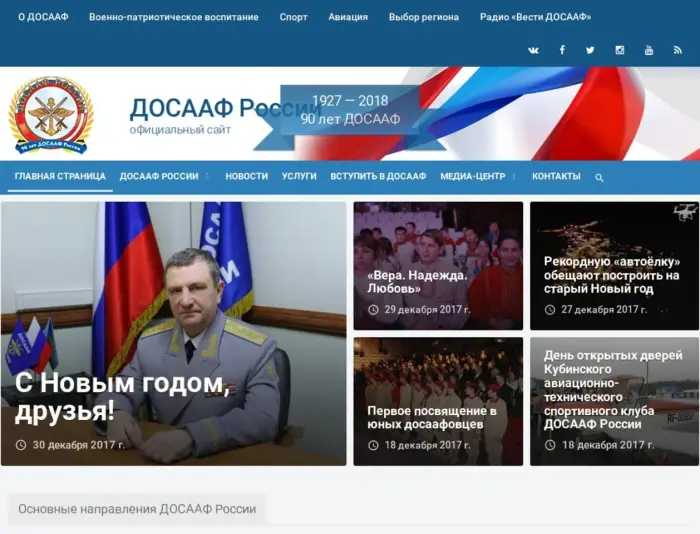Click the RSS feed icon

677,50
